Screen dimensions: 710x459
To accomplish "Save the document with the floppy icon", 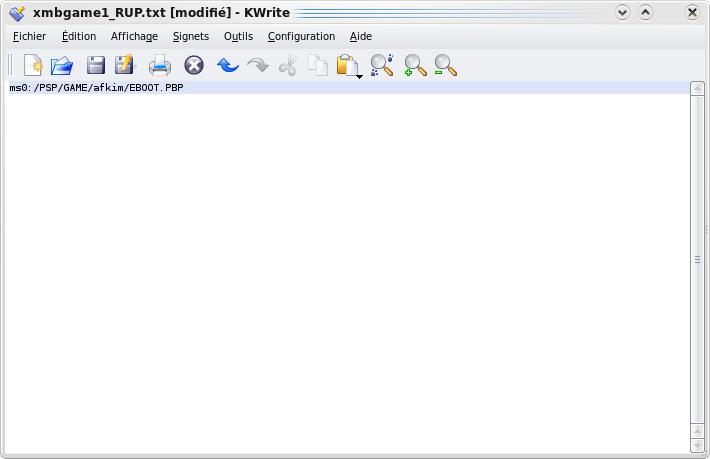I will [96, 66].
